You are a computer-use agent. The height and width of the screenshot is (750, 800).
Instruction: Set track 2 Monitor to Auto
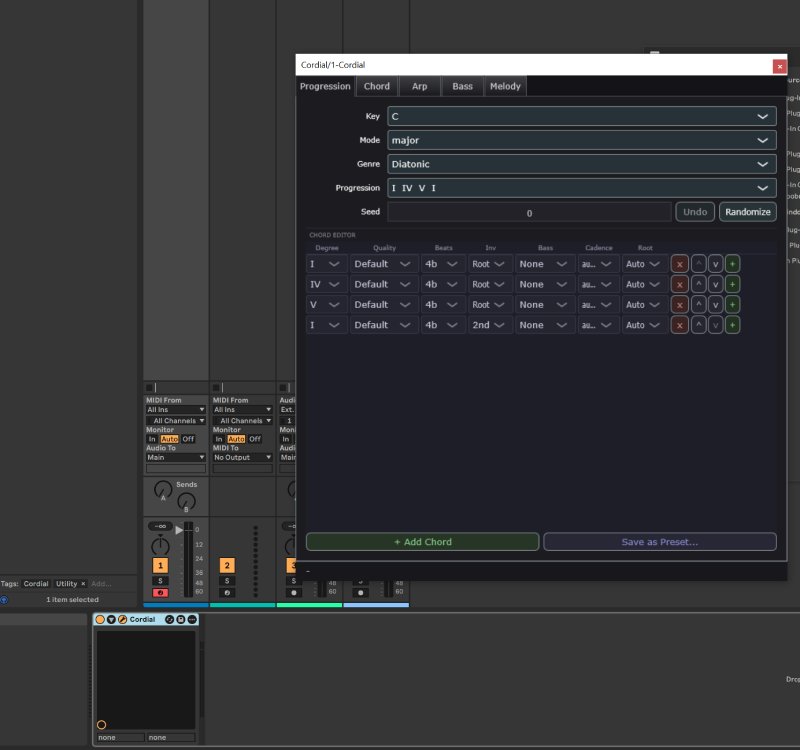click(236, 439)
